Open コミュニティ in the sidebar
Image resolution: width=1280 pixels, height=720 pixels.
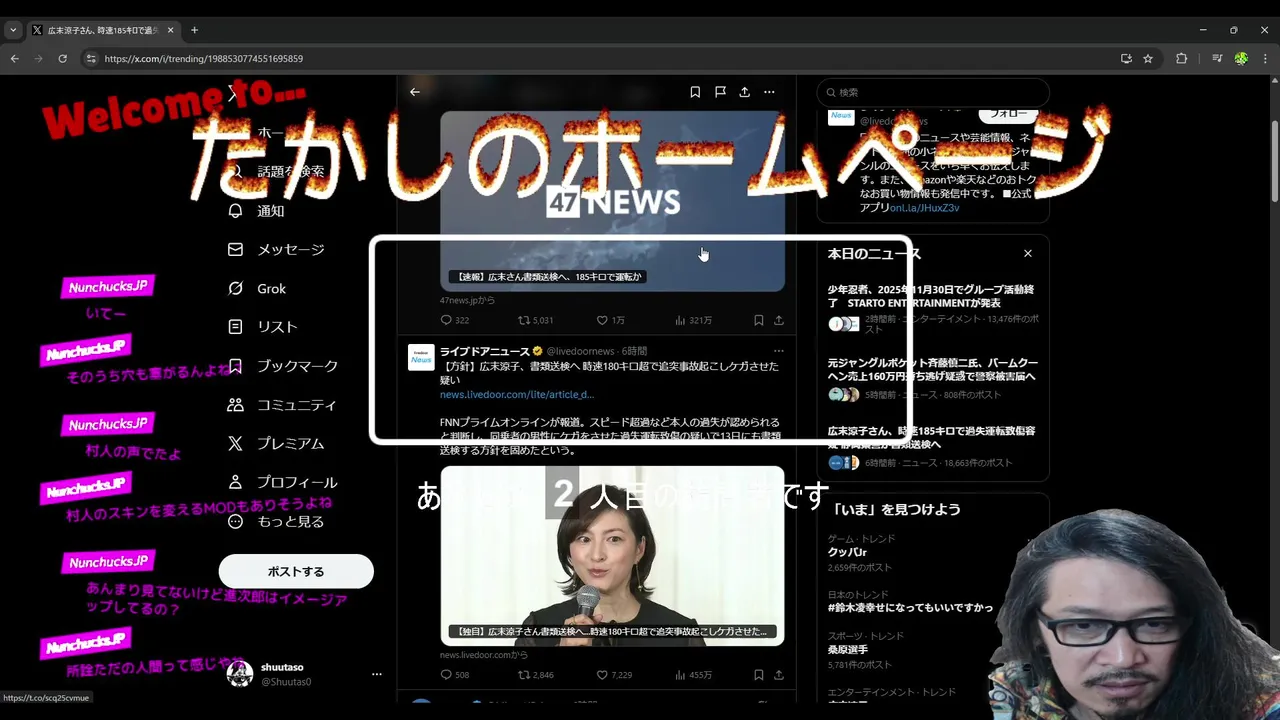pyautogui.click(x=282, y=405)
